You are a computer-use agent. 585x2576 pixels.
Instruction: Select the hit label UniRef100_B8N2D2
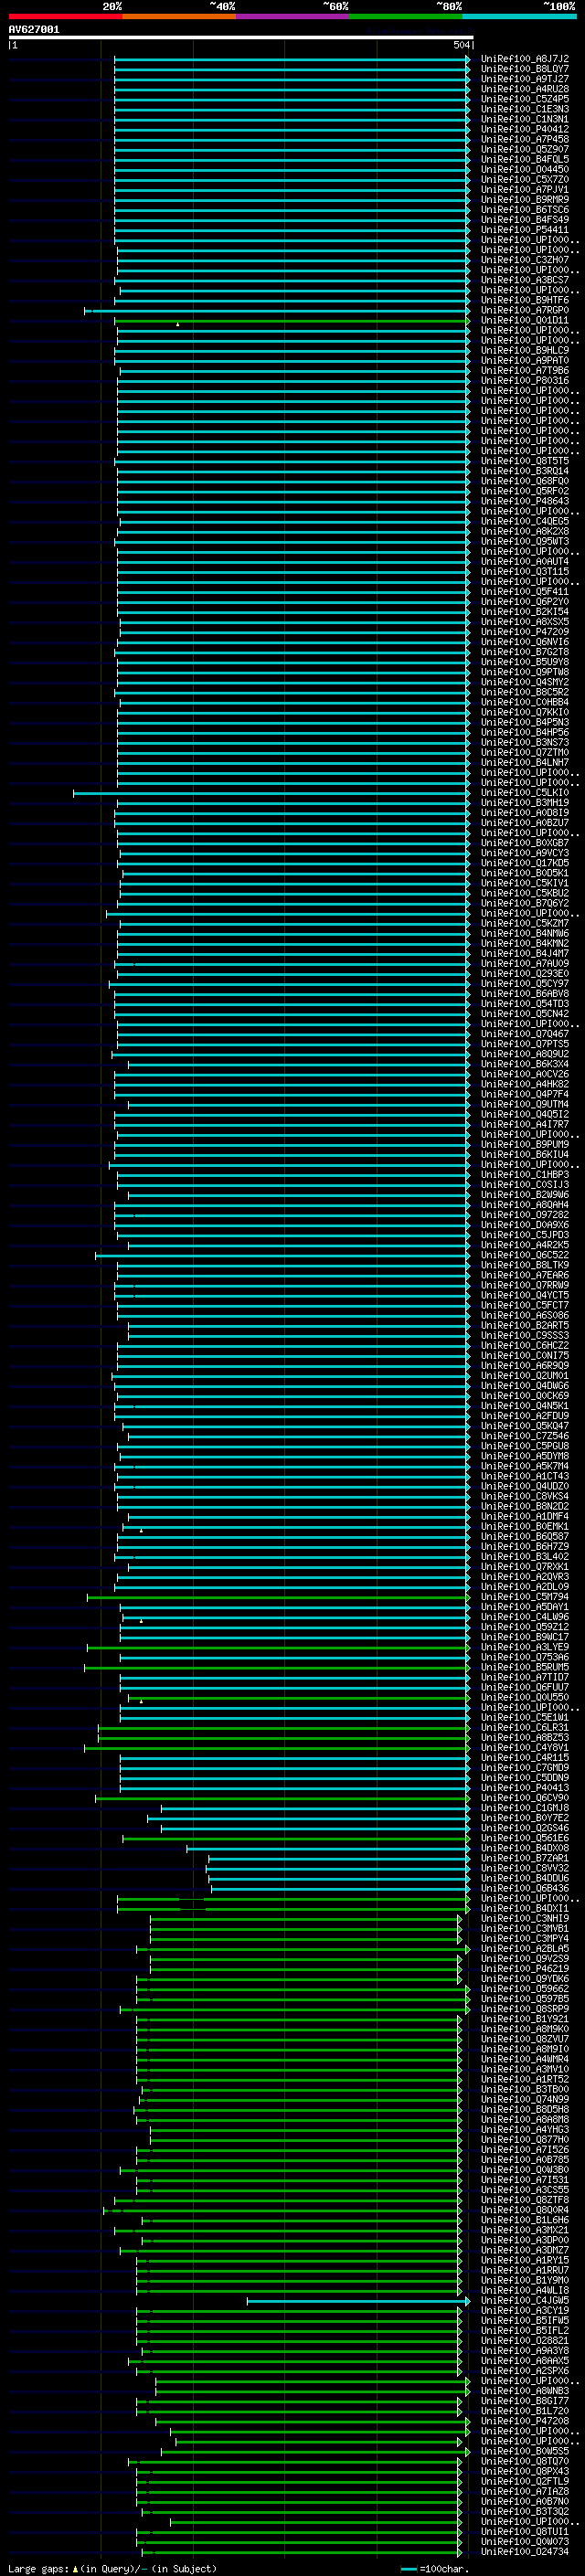525,1507
